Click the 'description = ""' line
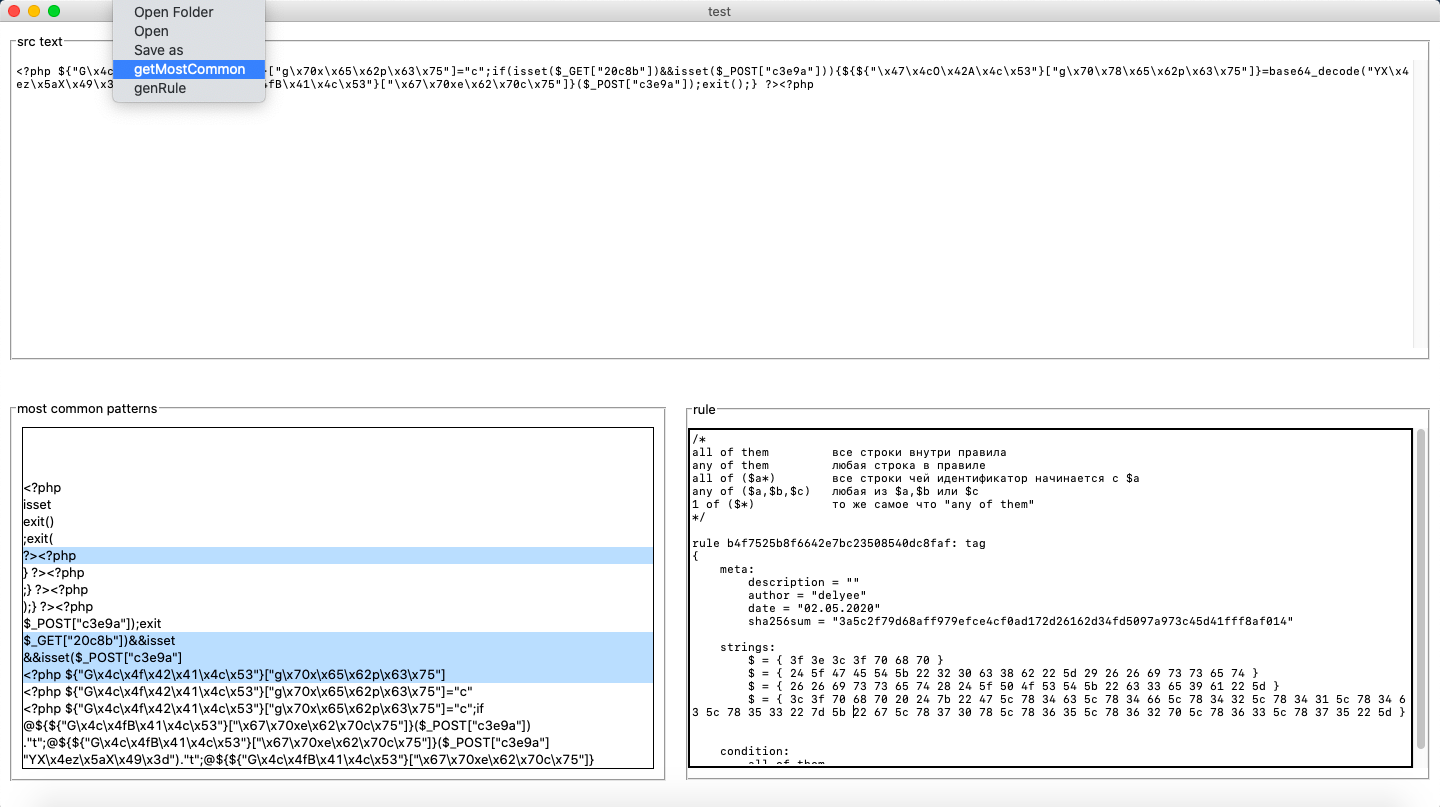1440x807 pixels. (x=803, y=582)
